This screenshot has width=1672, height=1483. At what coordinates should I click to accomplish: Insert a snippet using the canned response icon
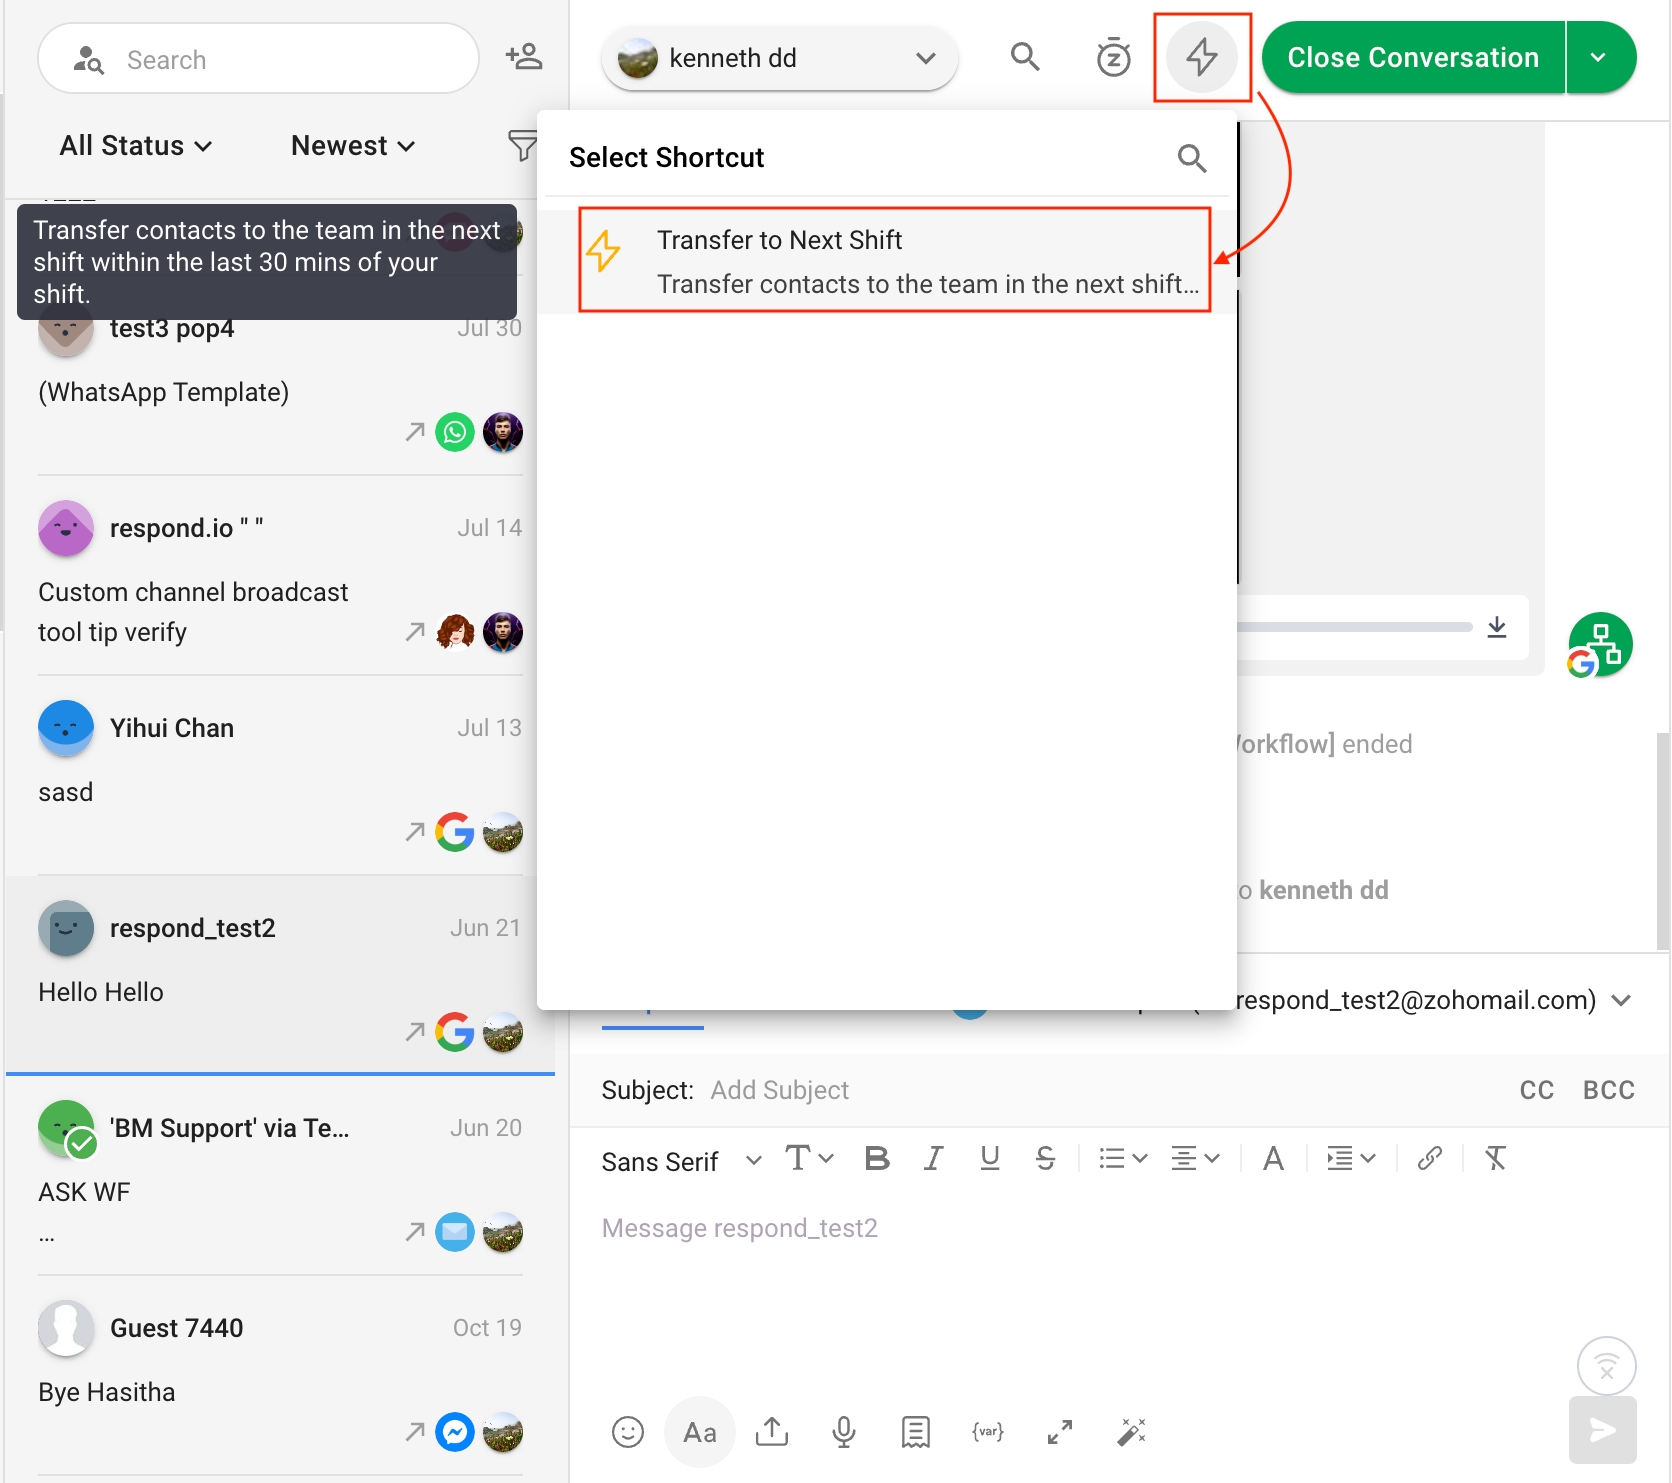click(x=915, y=1431)
